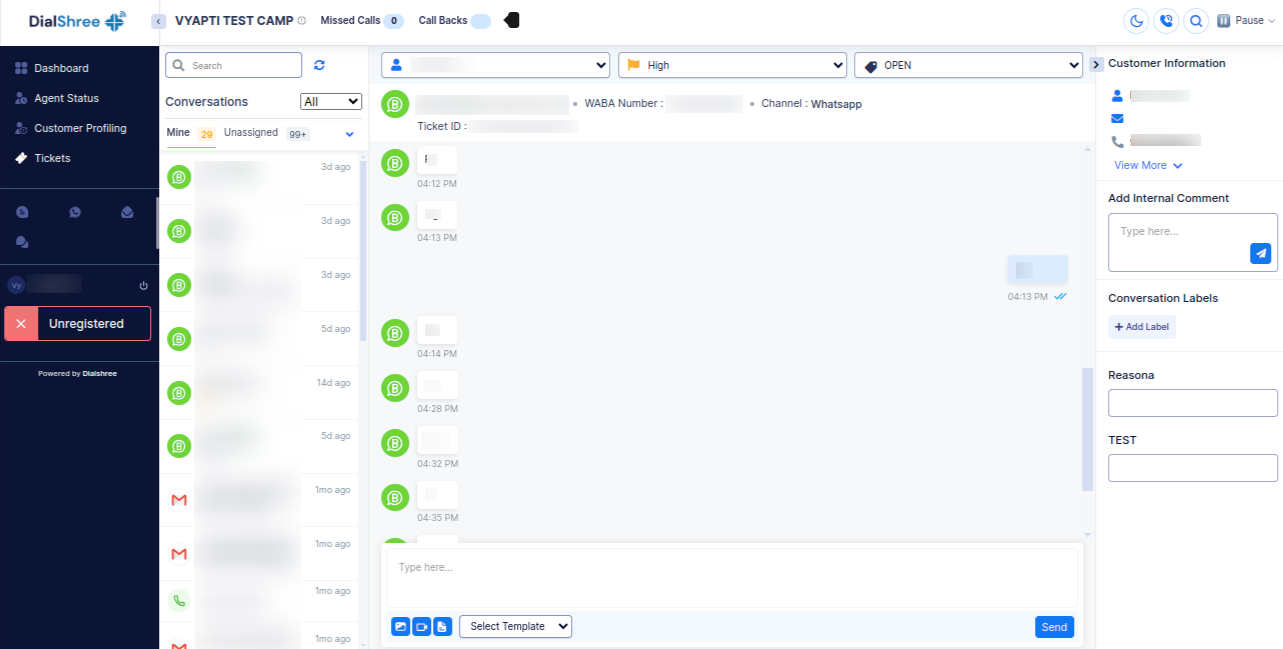Screen dimensions: 1283x649
Task: Click the conversations list scrollbar
Action: (x=363, y=250)
